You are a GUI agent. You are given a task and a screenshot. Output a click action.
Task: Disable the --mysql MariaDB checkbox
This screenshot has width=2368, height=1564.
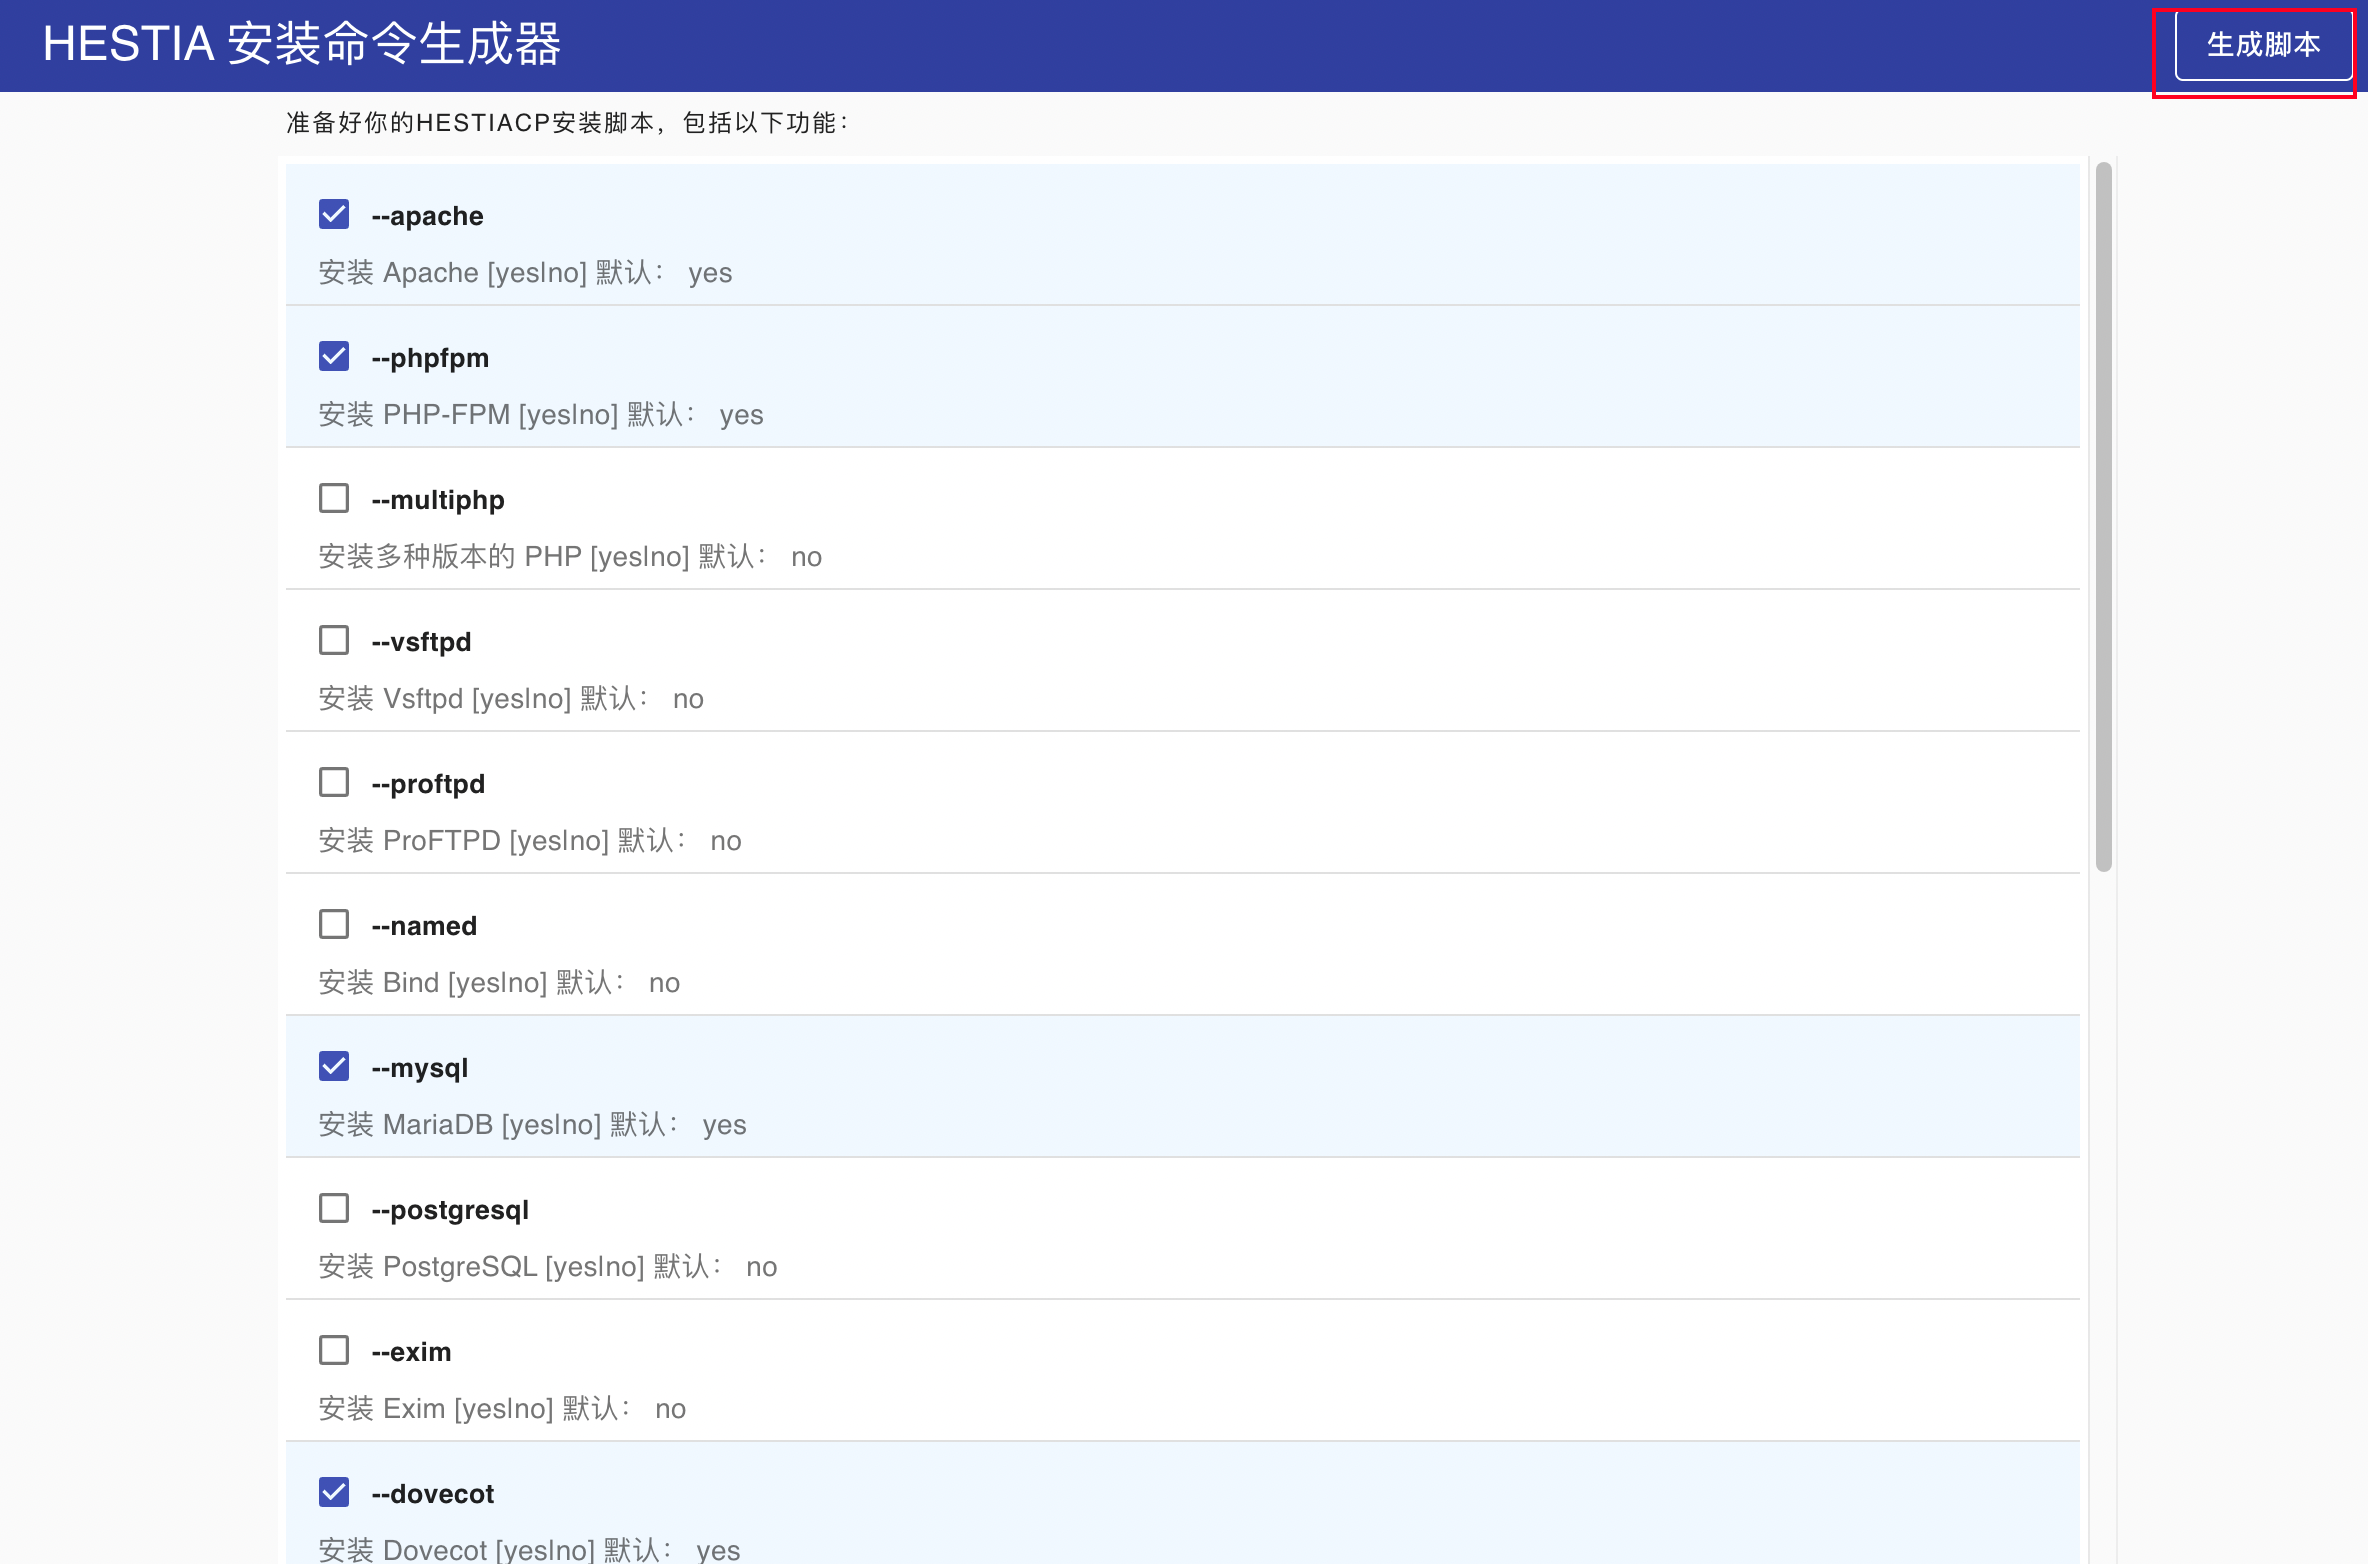(x=334, y=1067)
